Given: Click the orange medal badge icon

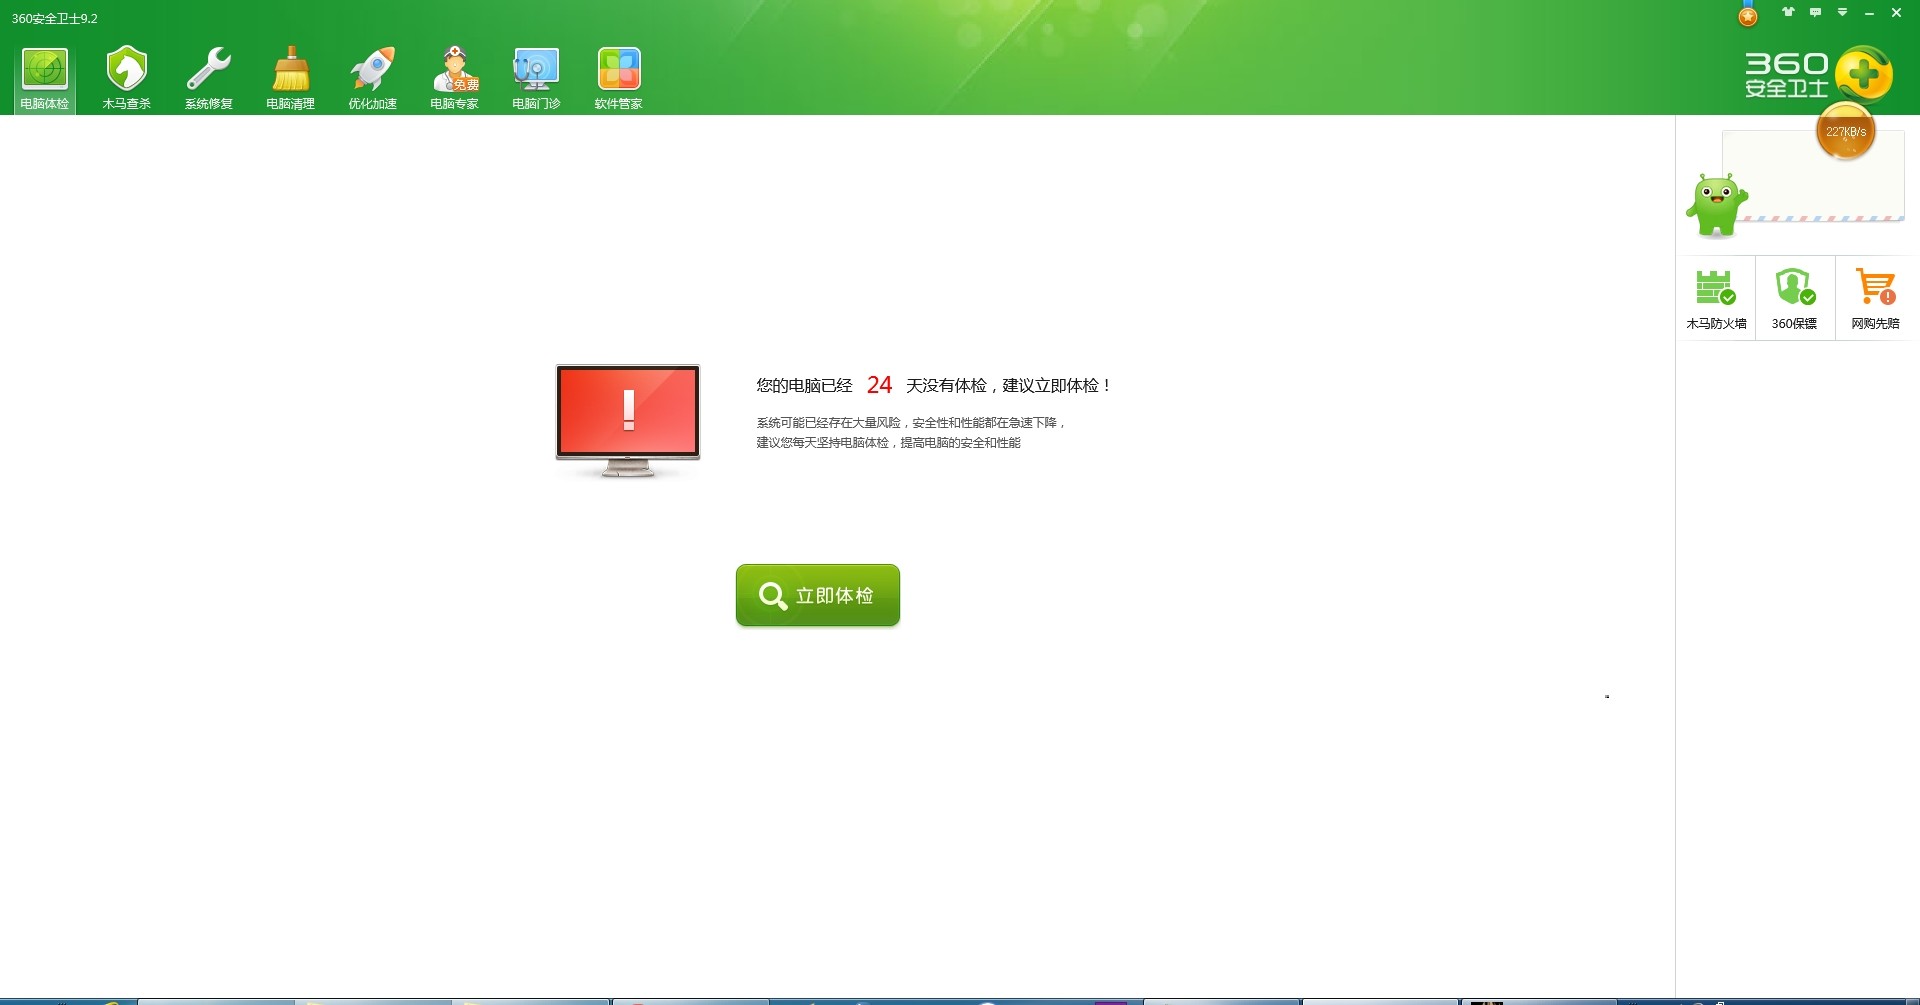Looking at the screenshot, I should (1748, 15).
